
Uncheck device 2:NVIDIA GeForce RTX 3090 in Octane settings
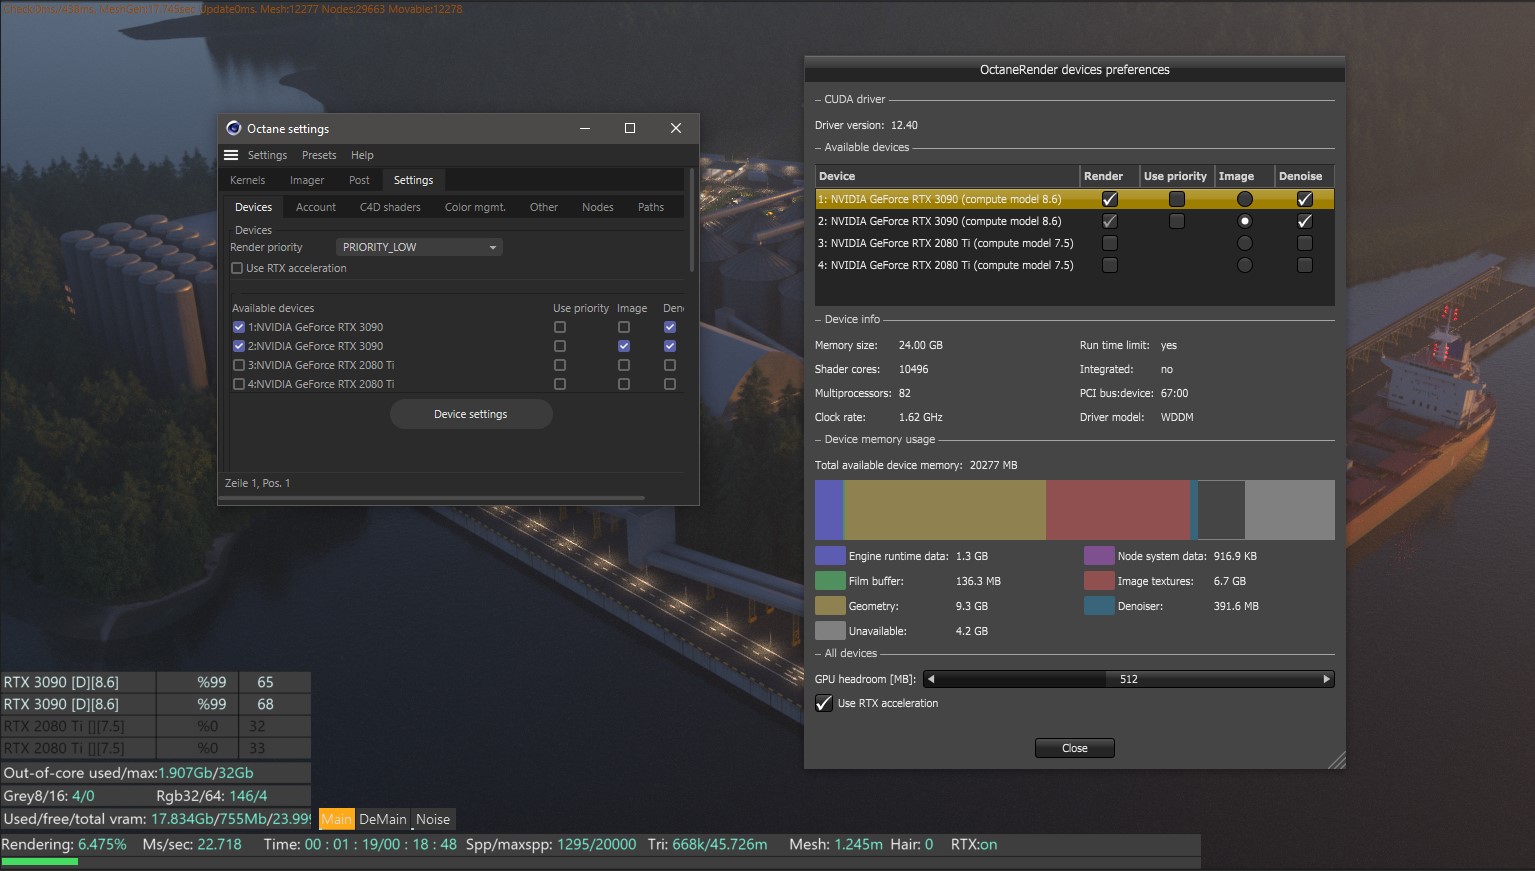tap(239, 346)
